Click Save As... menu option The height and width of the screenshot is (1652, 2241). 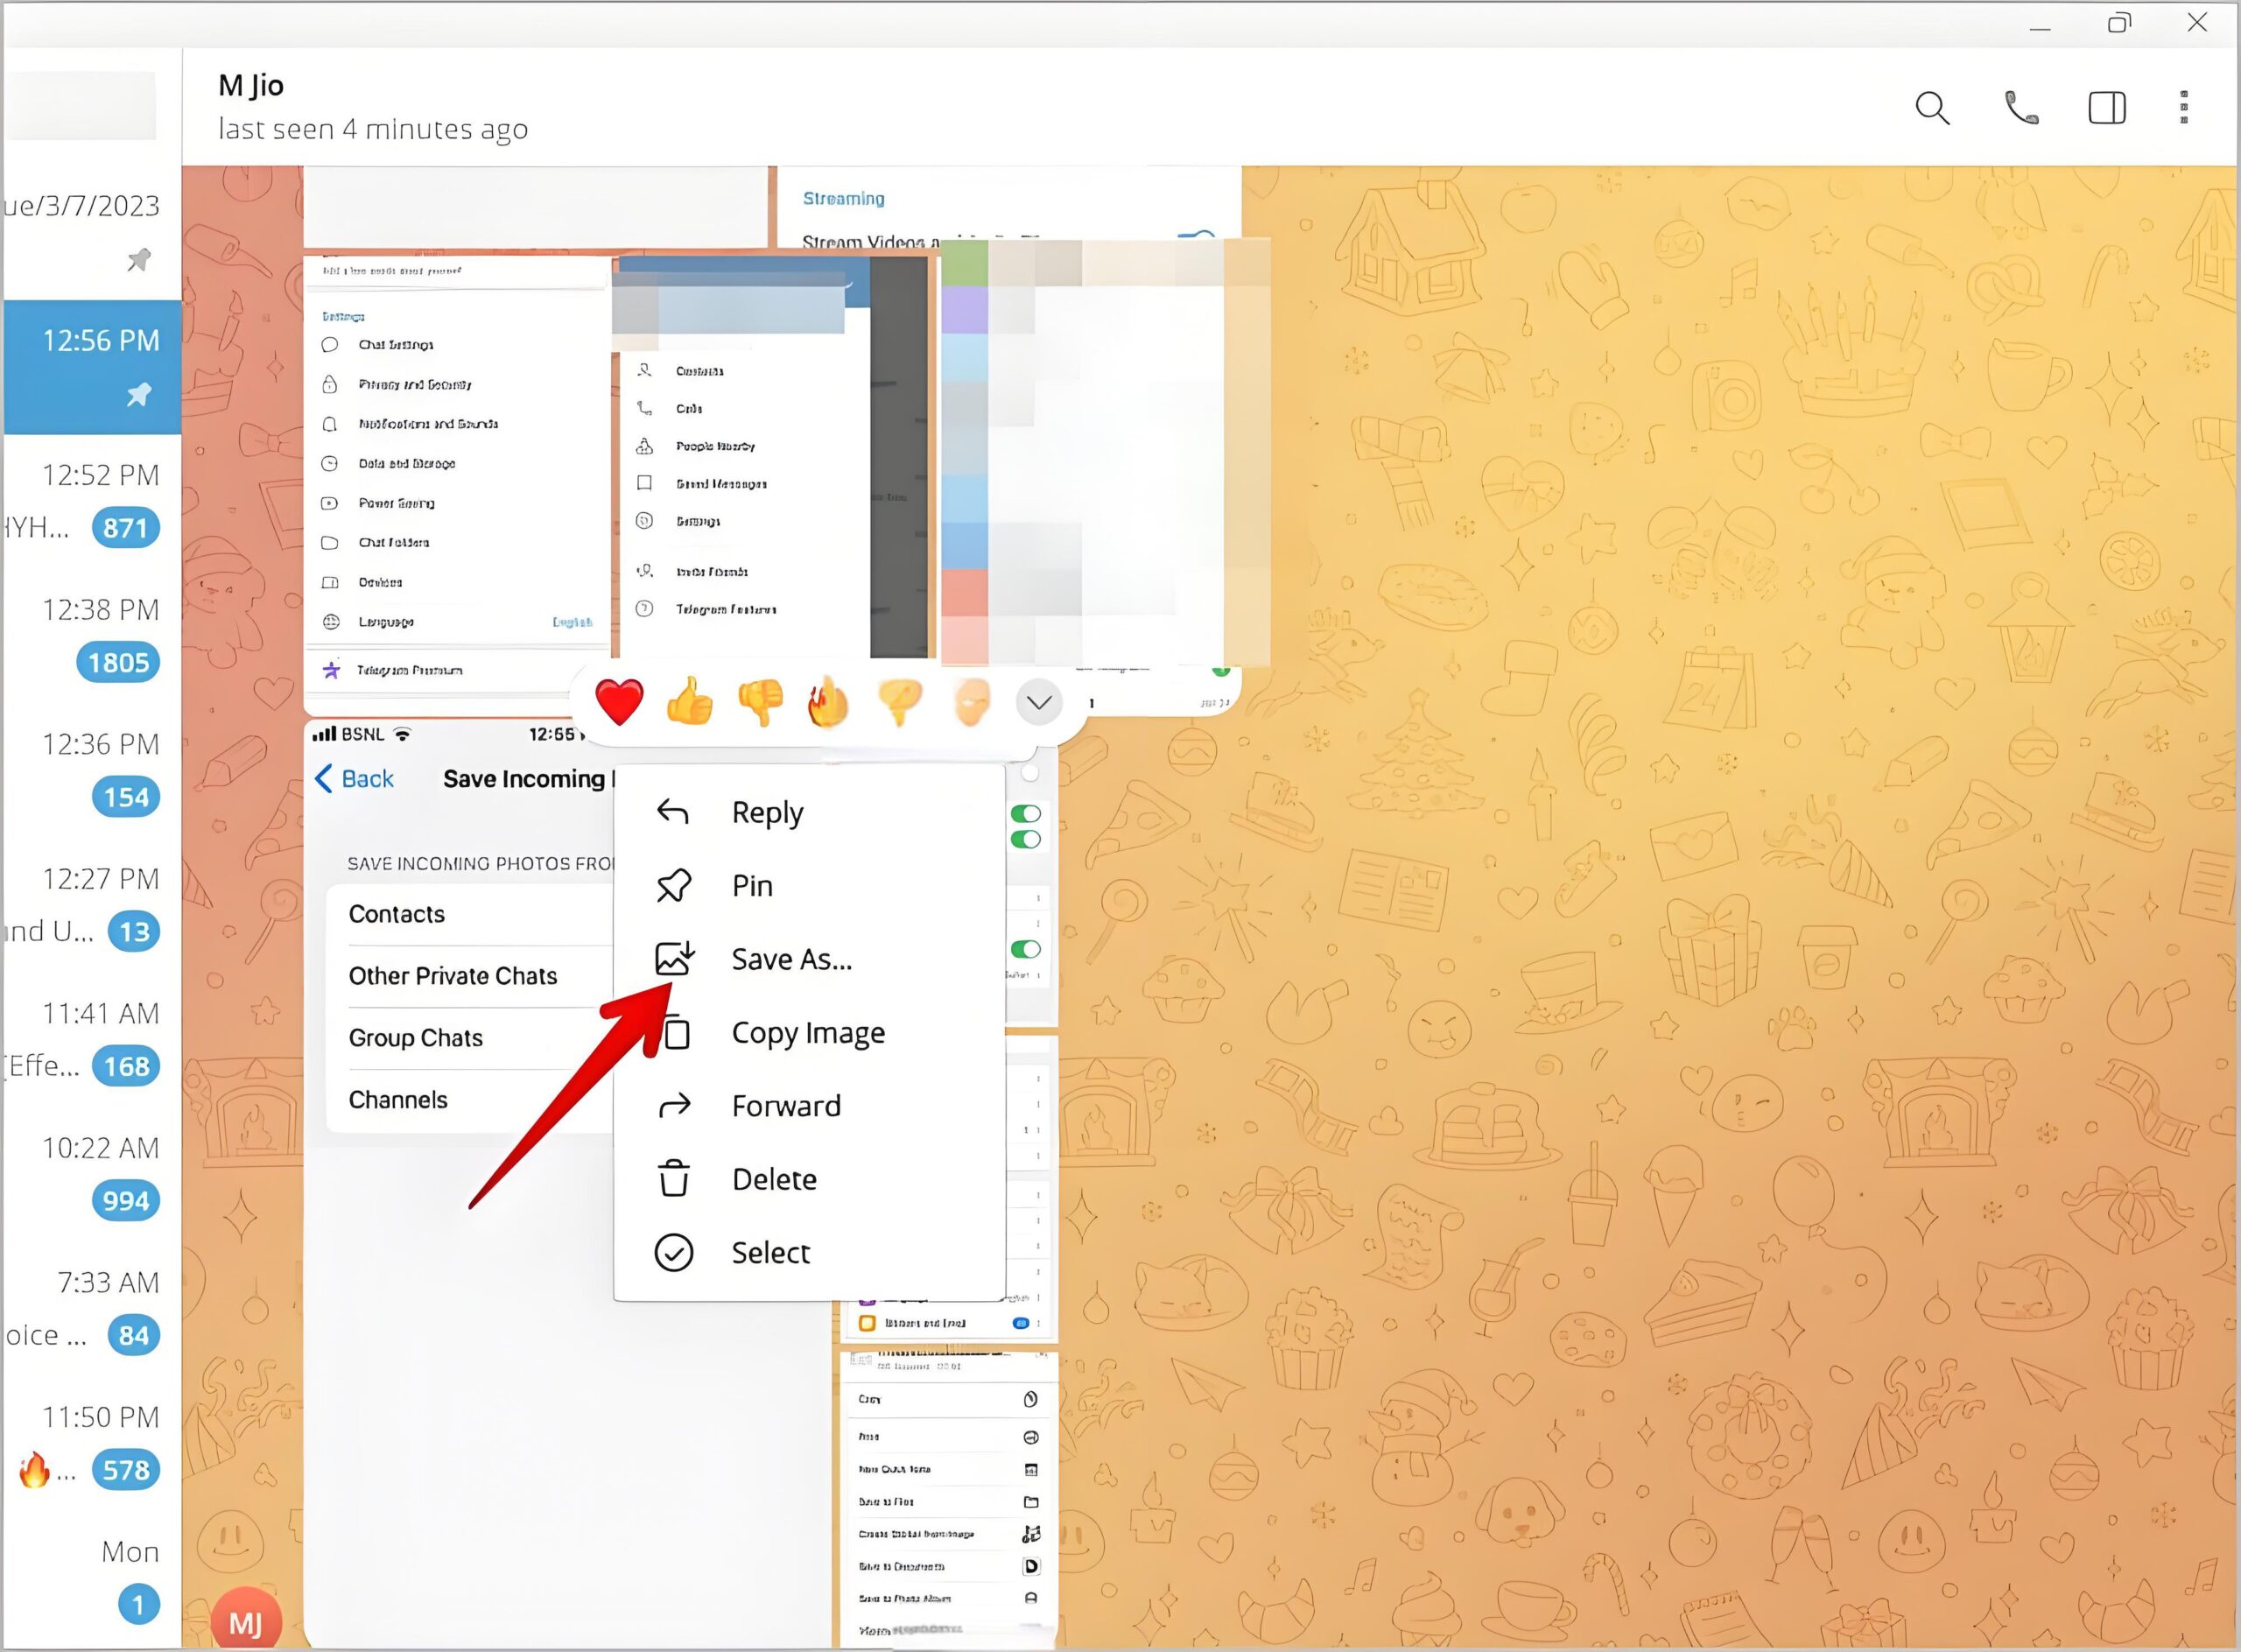click(x=791, y=959)
